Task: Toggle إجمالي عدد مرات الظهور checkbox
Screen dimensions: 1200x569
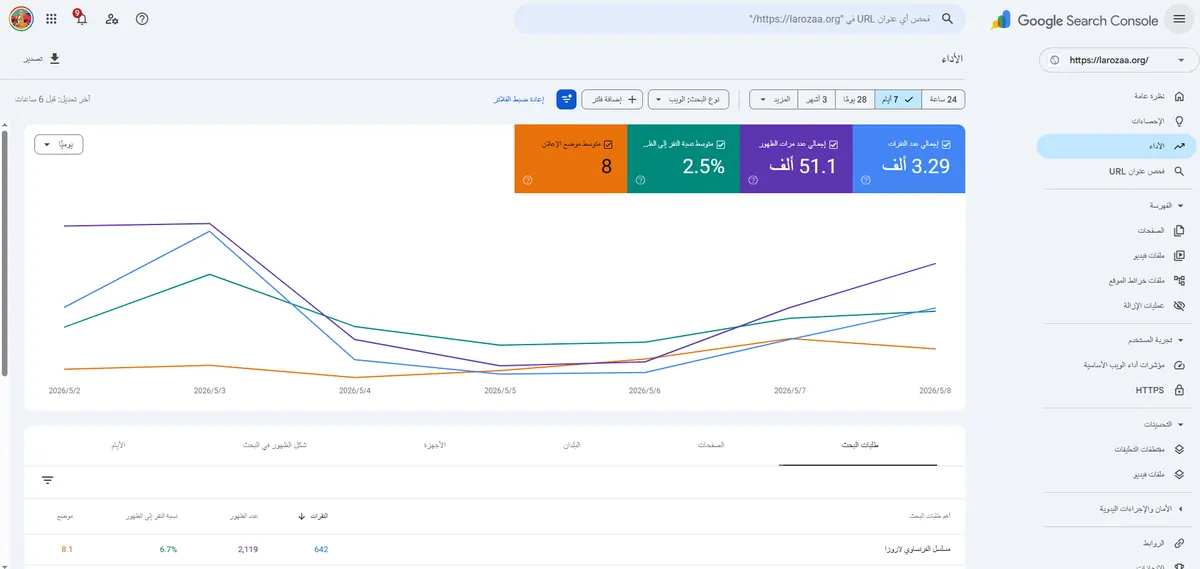Action: (833, 144)
